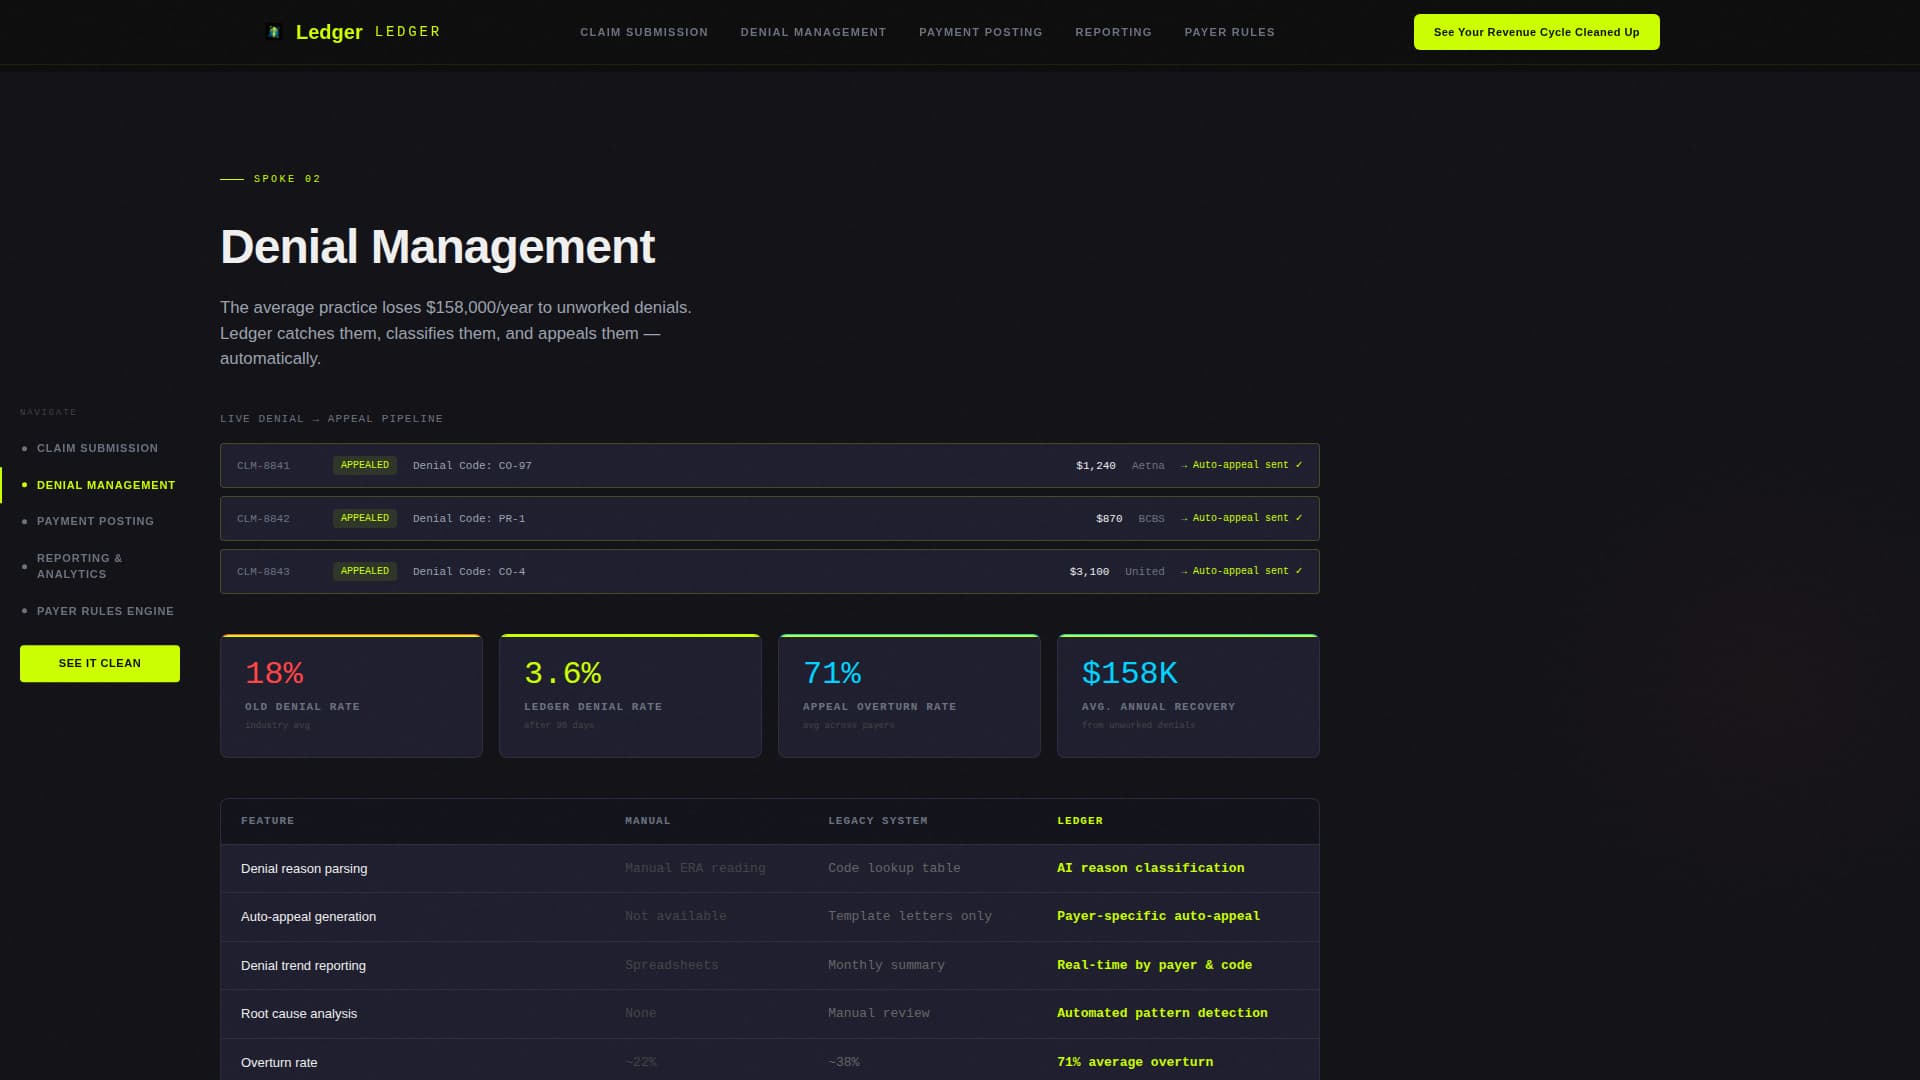Click the Denial Management page heading
The image size is (1920, 1080).
[x=437, y=247]
